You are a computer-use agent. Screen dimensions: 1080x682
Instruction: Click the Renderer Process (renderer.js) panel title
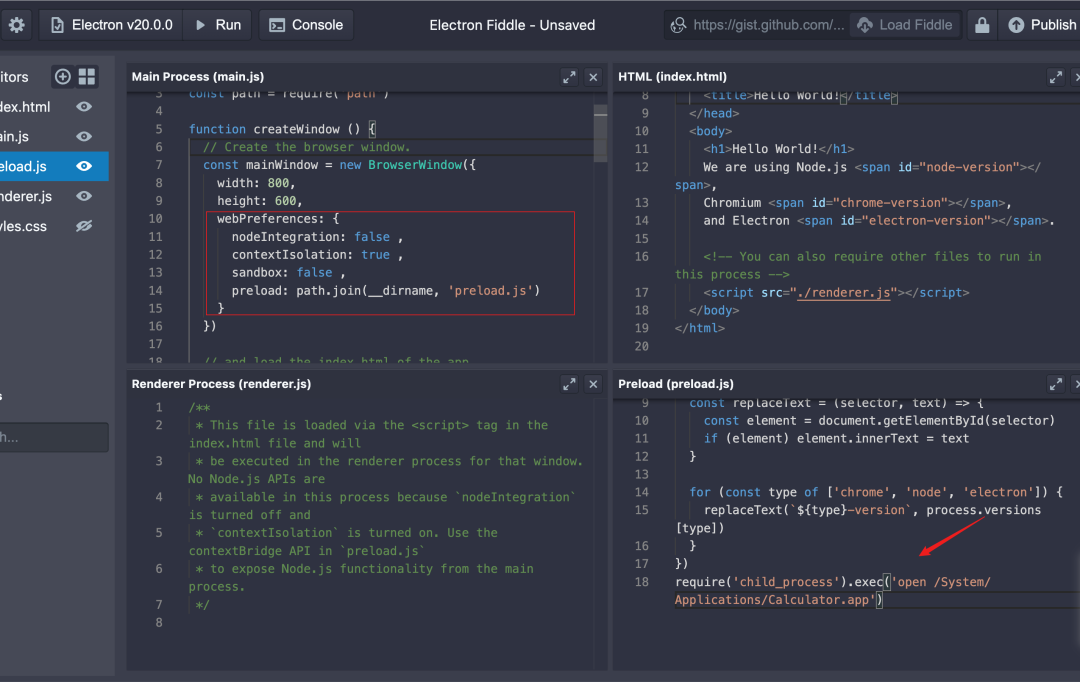(x=221, y=384)
